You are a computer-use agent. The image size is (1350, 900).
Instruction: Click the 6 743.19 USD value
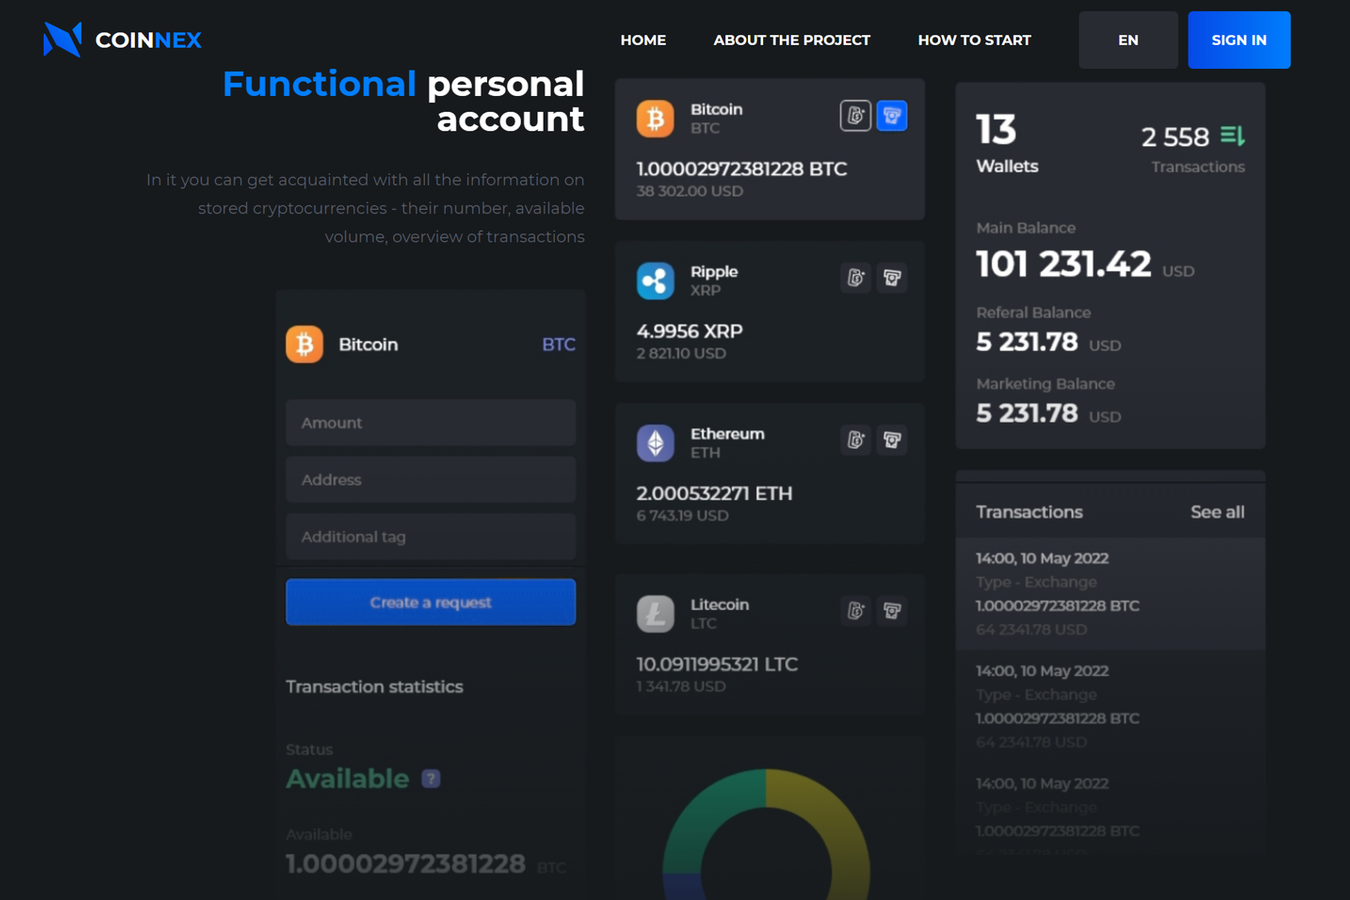click(x=683, y=515)
